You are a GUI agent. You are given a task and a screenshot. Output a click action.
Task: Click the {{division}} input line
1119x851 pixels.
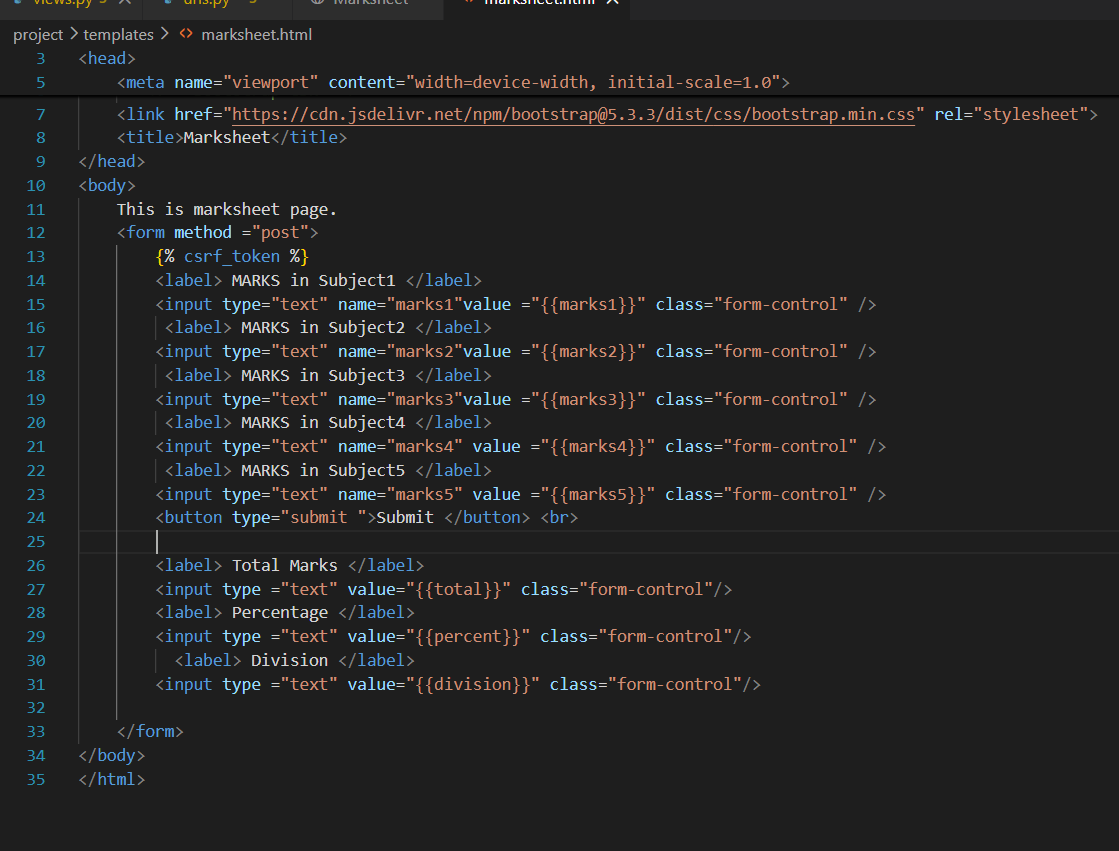click(x=458, y=684)
